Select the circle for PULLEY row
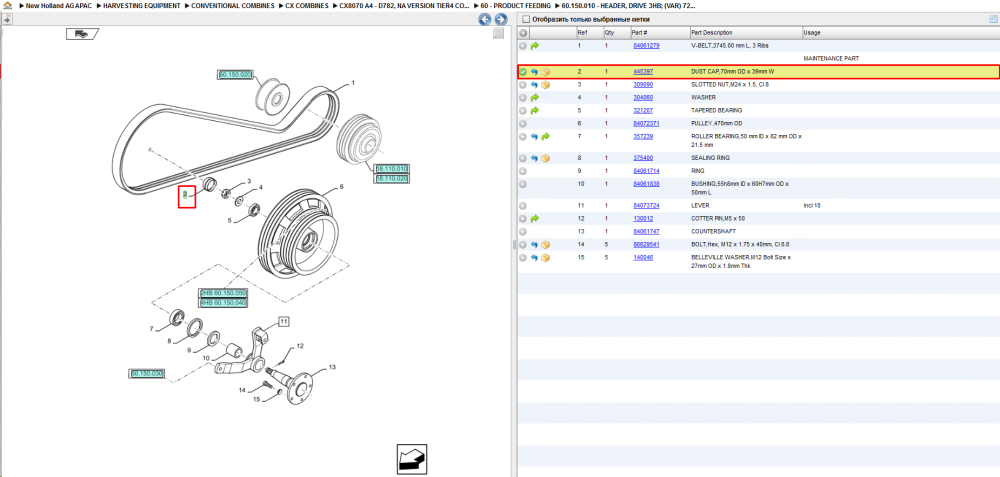1000x477 pixels. (x=523, y=124)
